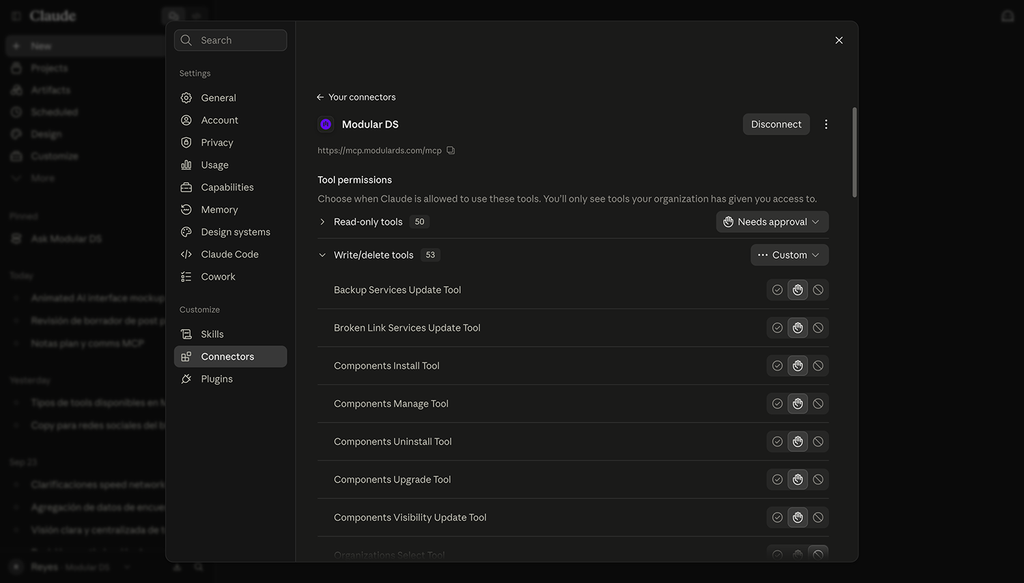Screen dimensions: 1024x583
Task: Block the Components Visibility Update Tool
Action: (818, 517)
